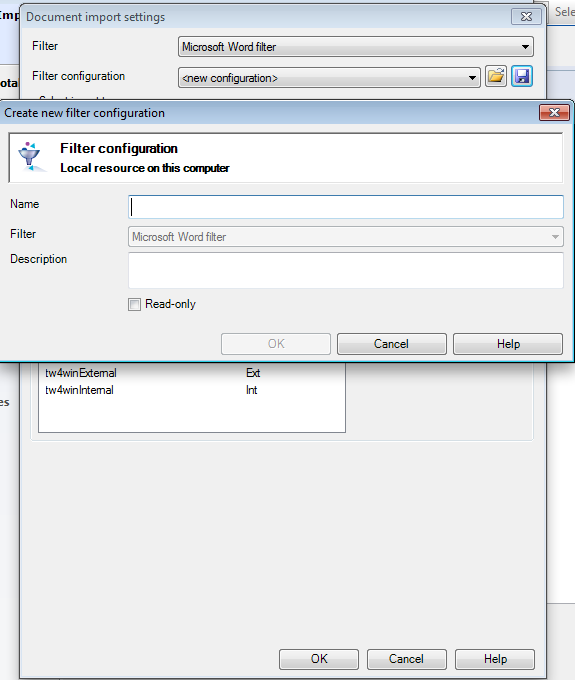Confirm Document import settings with OK
Image resolution: width=575 pixels, height=680 pixels.
click(x=319, y=659)
